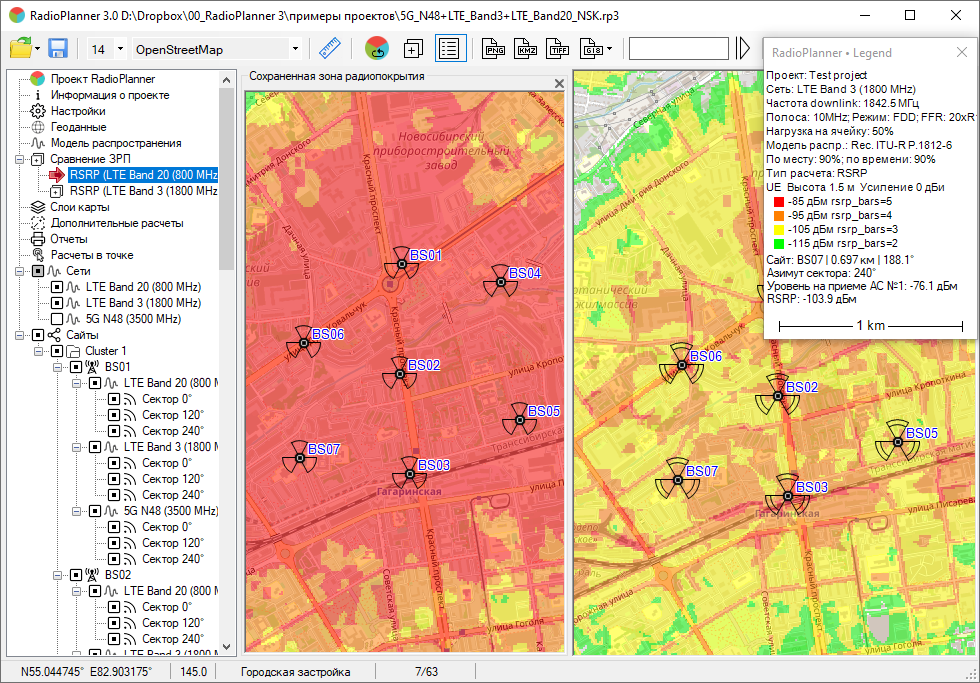
Task: Click the globe icon for Геоданные
Action: point(38,127)
